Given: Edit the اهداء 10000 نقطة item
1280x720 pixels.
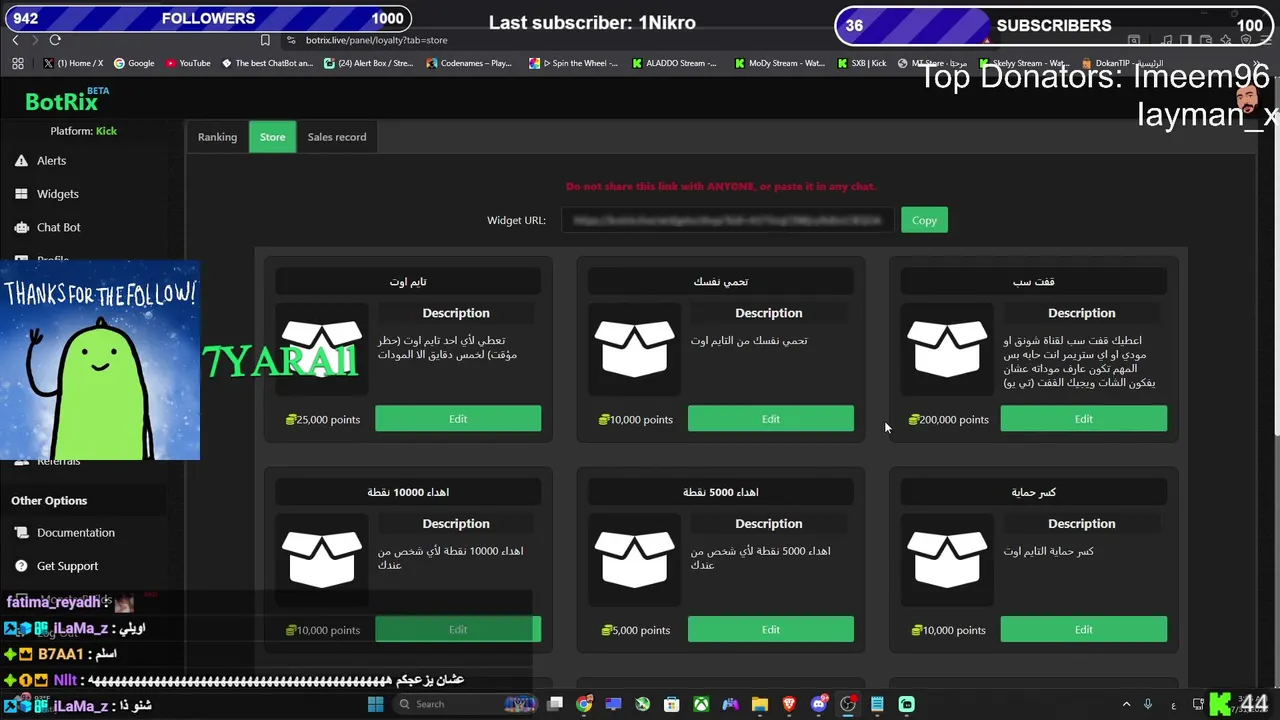Looking at the screenshot, I should (458, 630).
